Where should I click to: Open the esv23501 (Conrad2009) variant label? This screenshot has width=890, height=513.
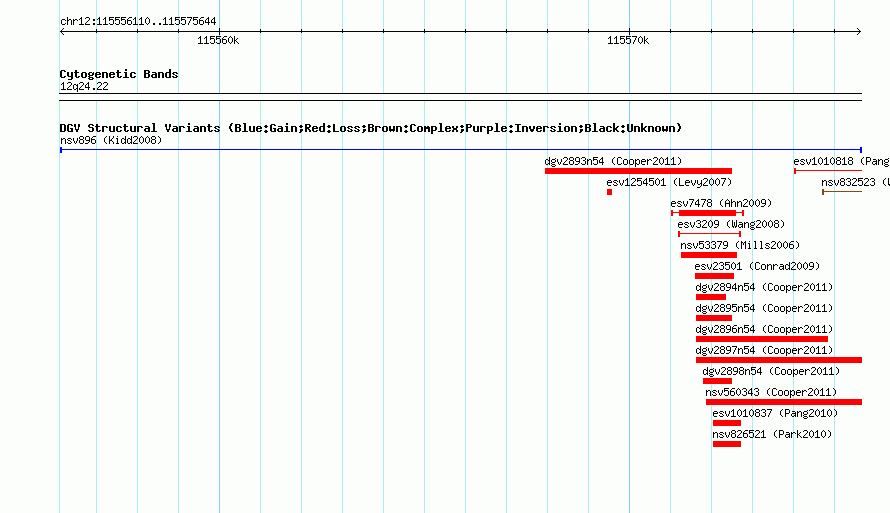tap(757, 266)
